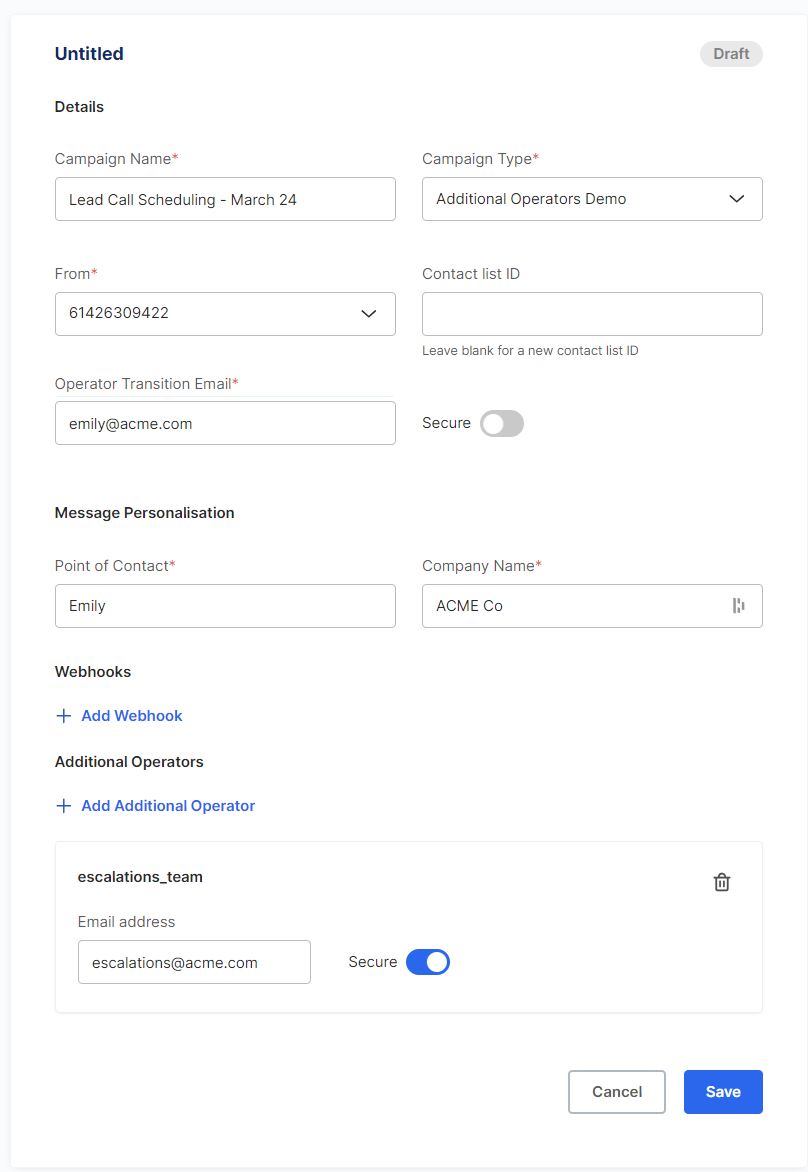
Task: Focus the Campaign Name input field
Action: coord(225,199)
